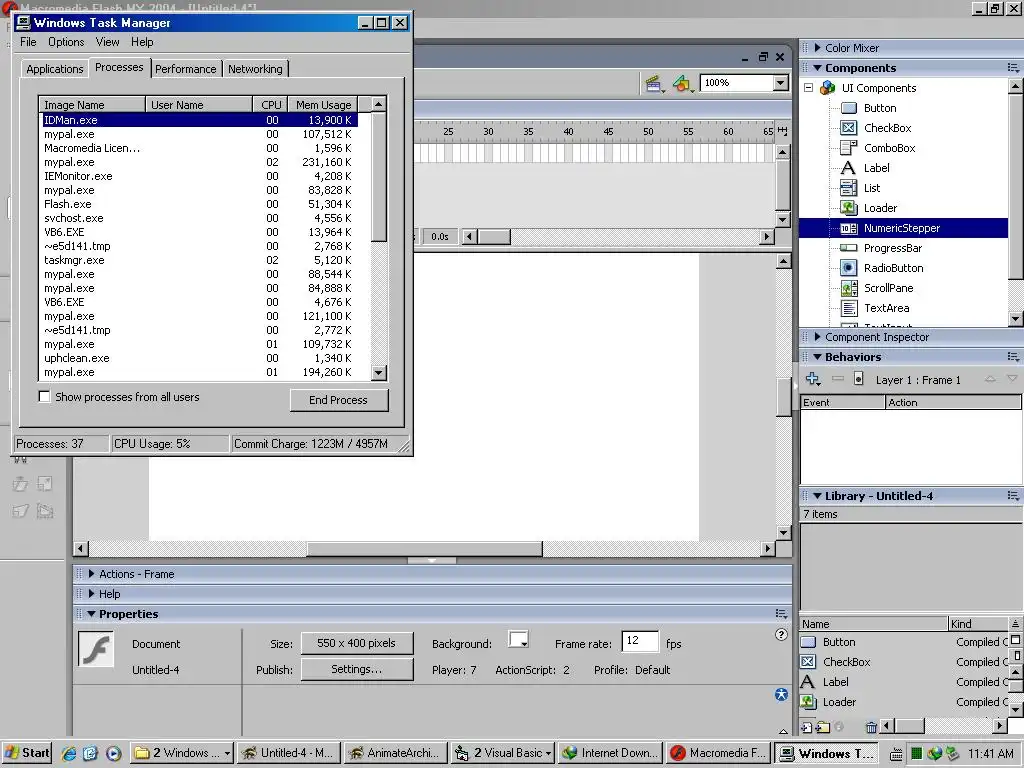Switch to the Applications tab
The image size is (1024, 768).
click(x=55, y=69)
